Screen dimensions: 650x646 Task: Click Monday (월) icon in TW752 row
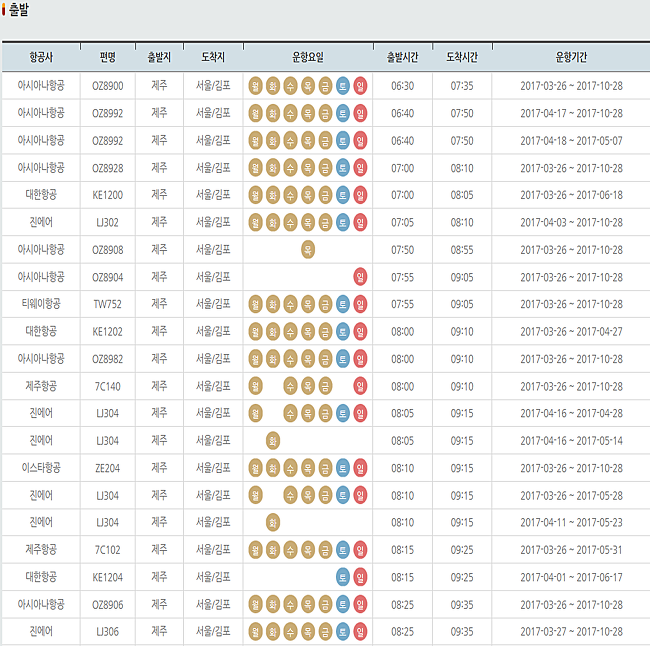(255, 304)
